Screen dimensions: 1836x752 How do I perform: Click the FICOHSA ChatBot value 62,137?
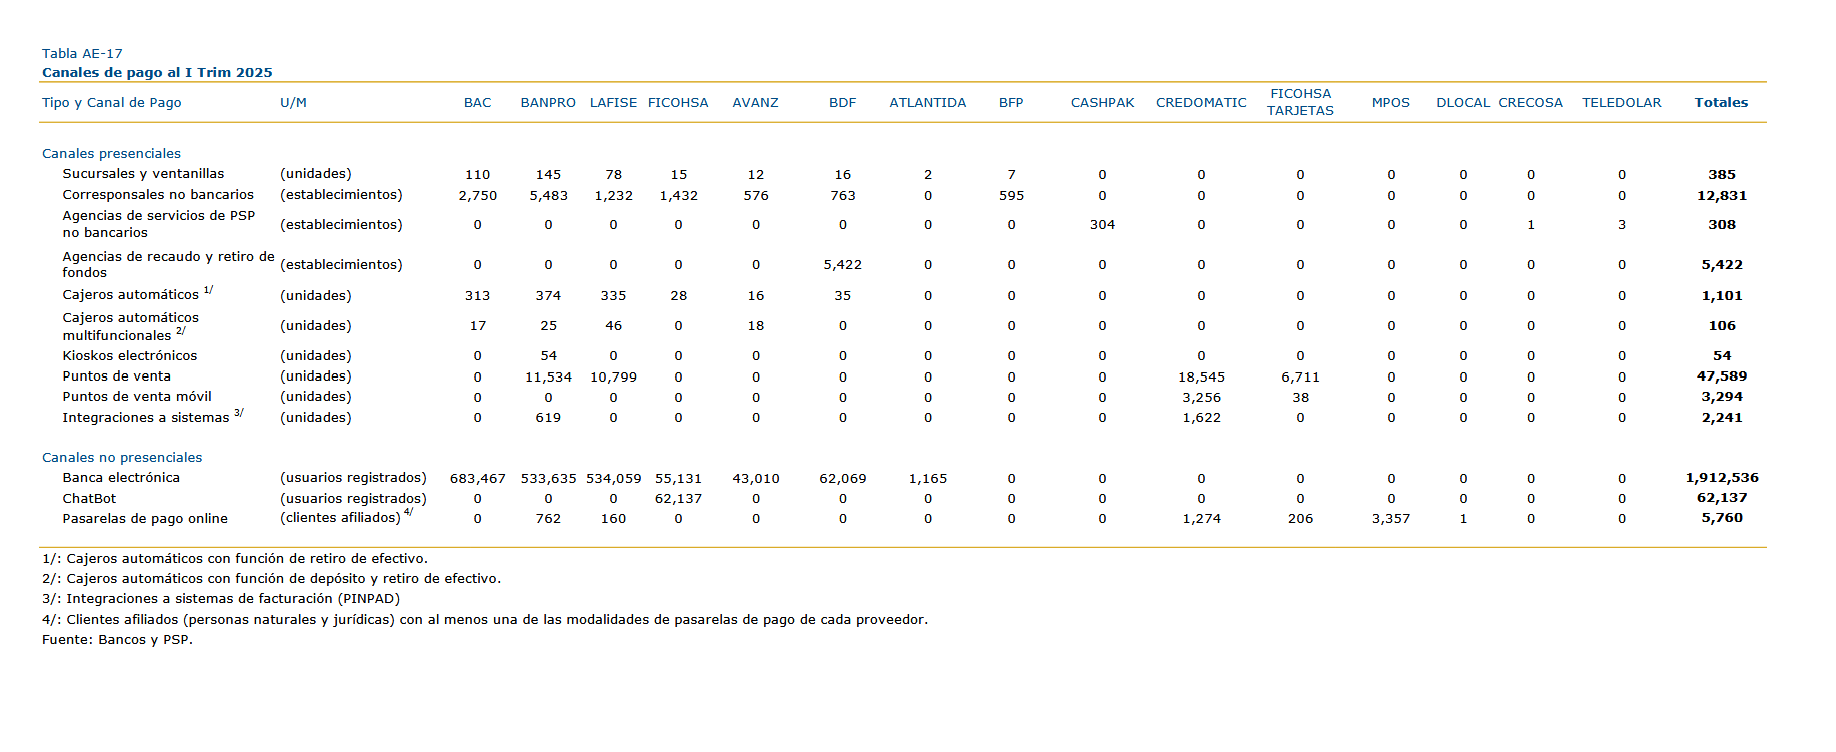point(678,499)
